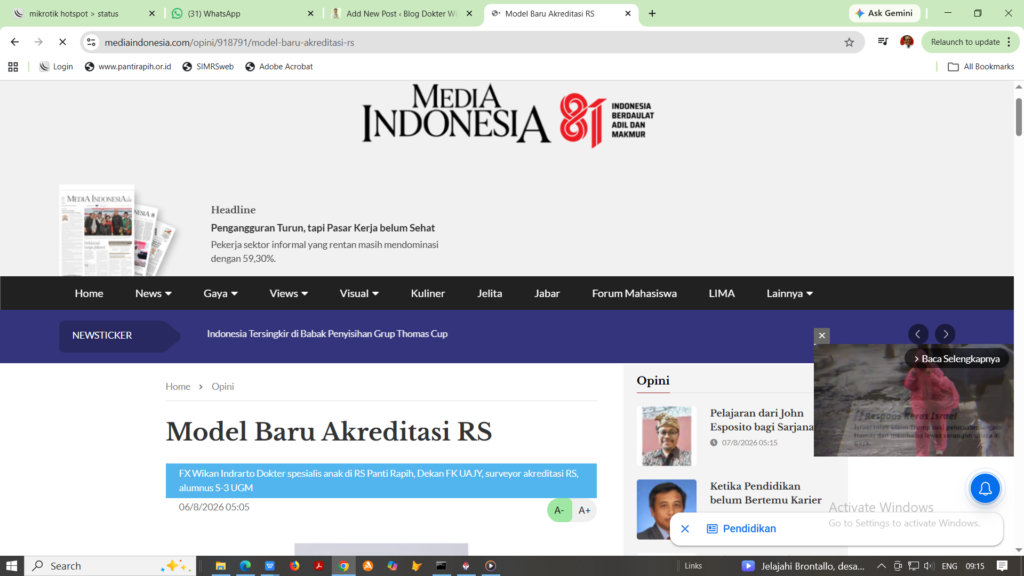This screenshot has width=1024, height=576.
Task: Open the Adobe Acrobat bookmark
Action: tap(279, 67)
